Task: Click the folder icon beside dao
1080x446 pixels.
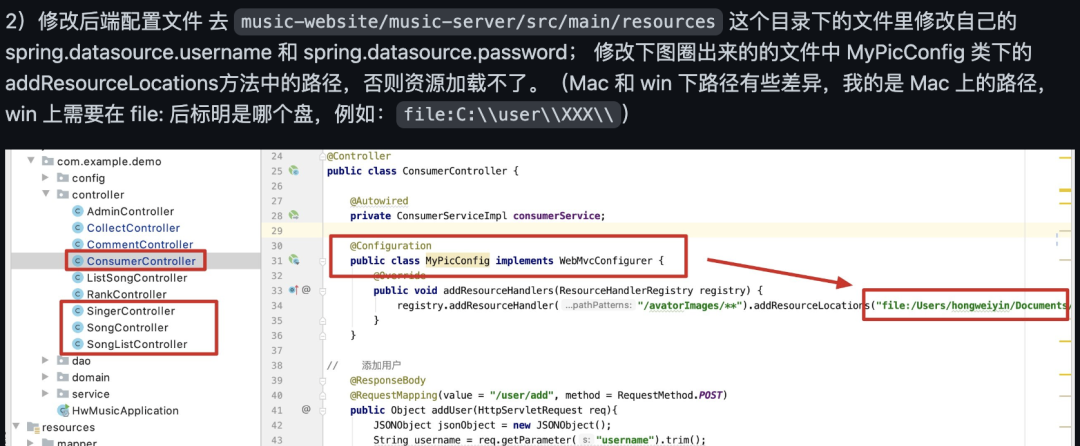Action: tap(63, 361)
